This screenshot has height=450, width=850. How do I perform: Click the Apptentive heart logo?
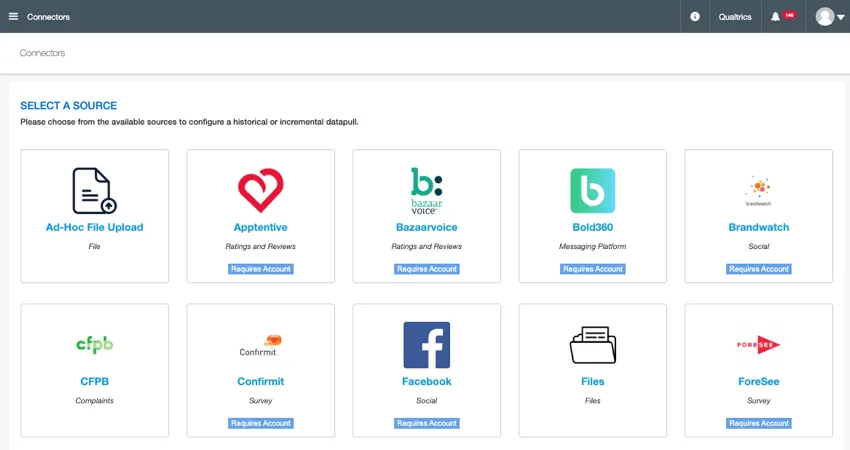260,190
